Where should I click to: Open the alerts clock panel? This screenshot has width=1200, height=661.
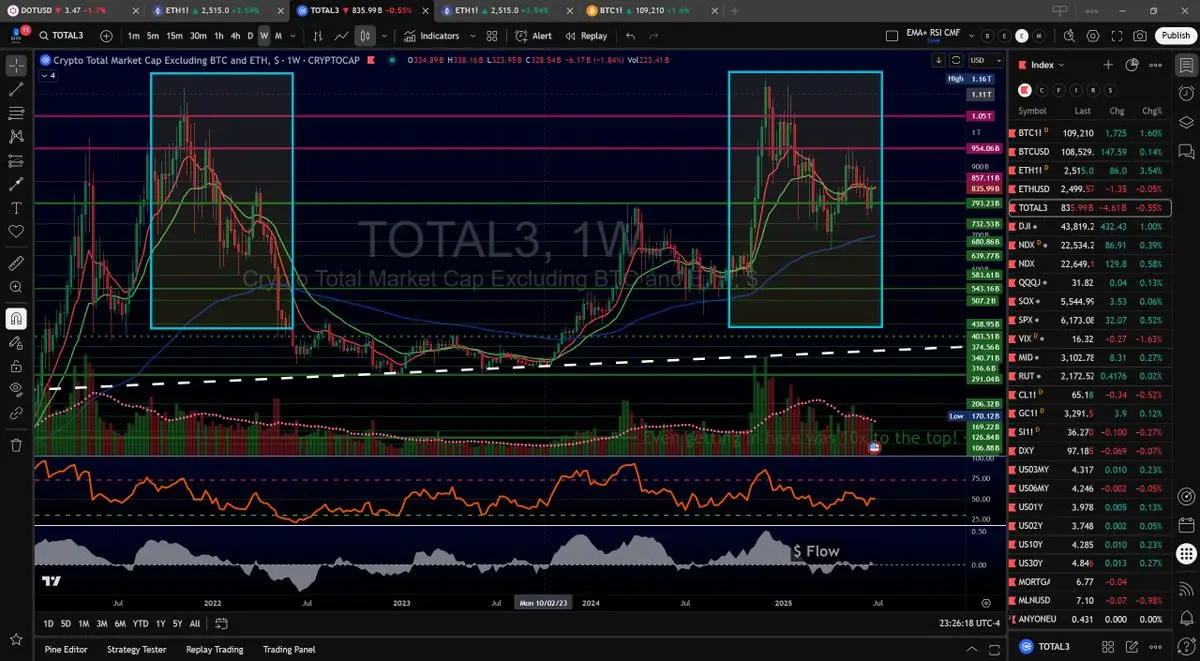[1186, 94]
